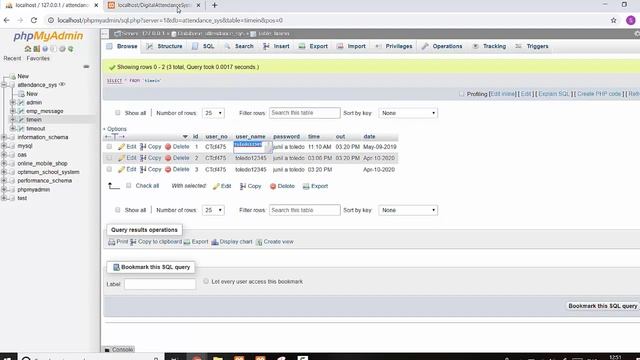Open the upper Number of rows dropdown

pos(213,113)
